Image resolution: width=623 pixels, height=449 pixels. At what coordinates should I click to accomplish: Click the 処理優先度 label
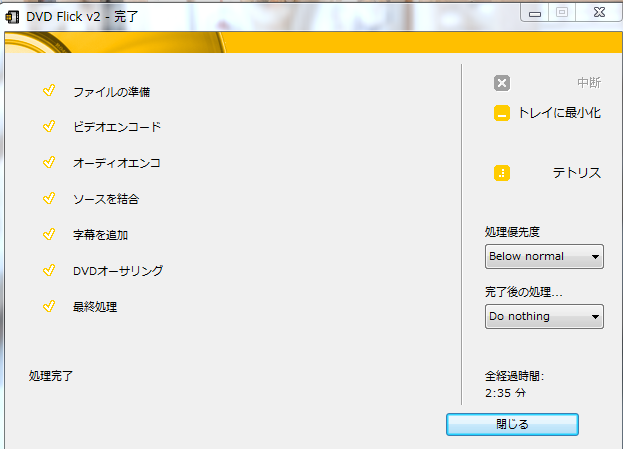click(x=512, y=232)
